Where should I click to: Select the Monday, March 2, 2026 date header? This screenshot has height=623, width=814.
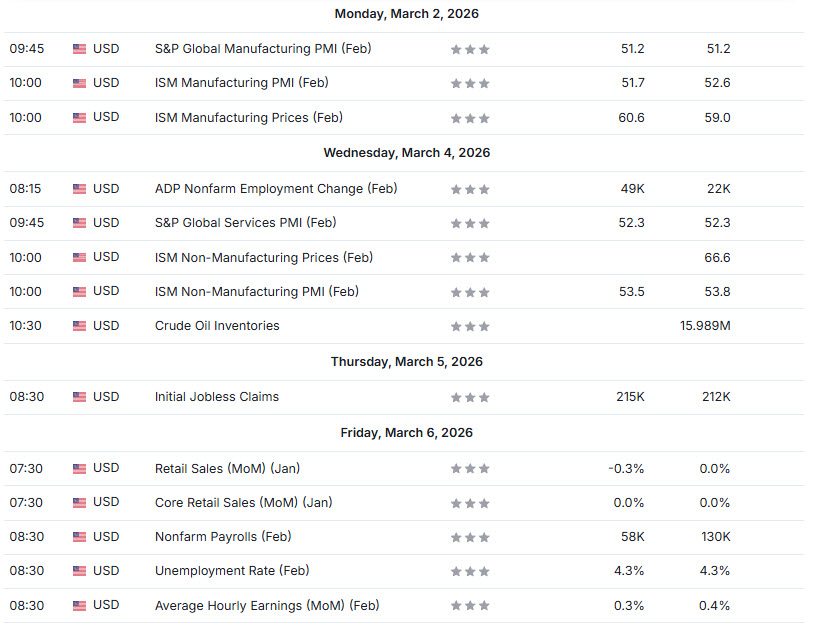[406, 14]
